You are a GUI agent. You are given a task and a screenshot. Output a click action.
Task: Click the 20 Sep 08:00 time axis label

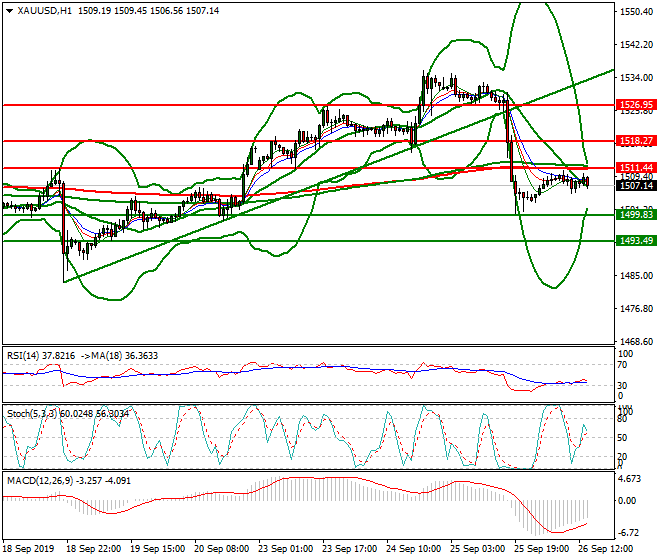[222, 549]
